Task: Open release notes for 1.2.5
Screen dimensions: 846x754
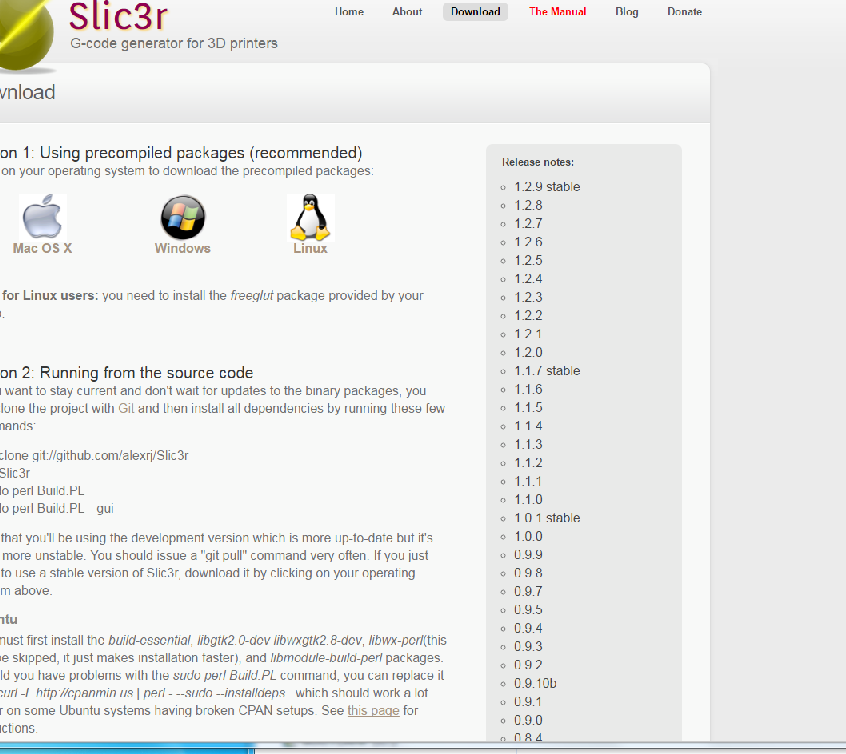Action: (528, 260)
